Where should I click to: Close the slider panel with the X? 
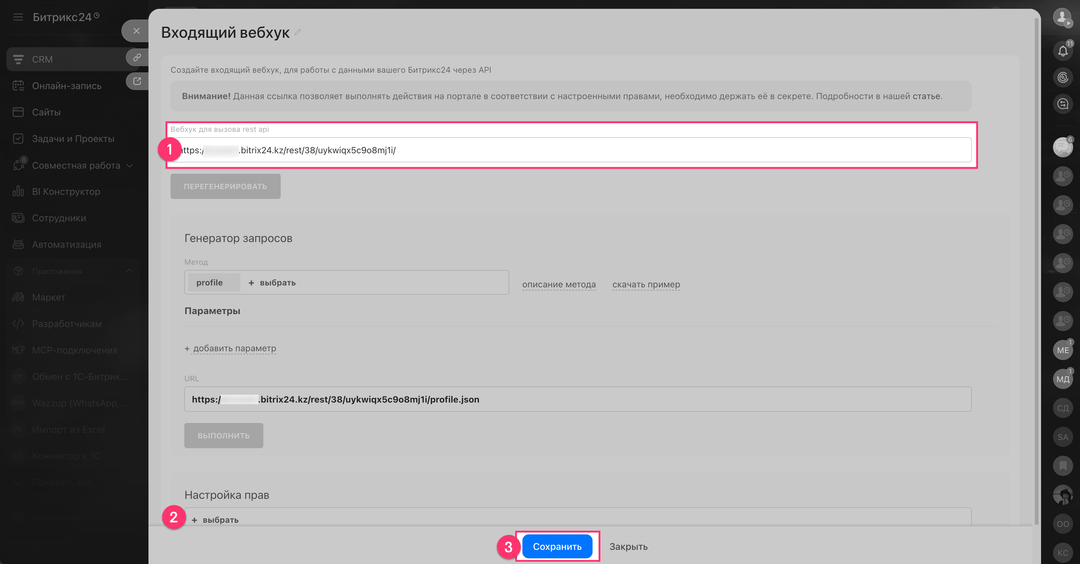click(136, 31)
